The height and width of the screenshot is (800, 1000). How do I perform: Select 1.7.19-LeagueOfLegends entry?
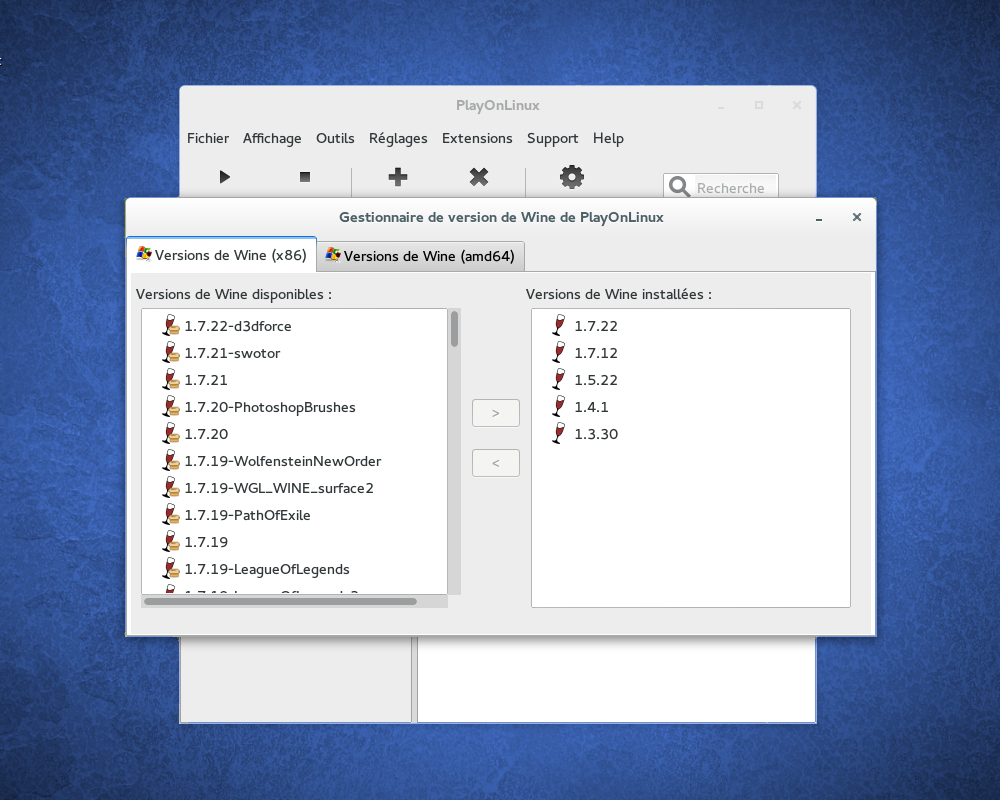[295, 569]
